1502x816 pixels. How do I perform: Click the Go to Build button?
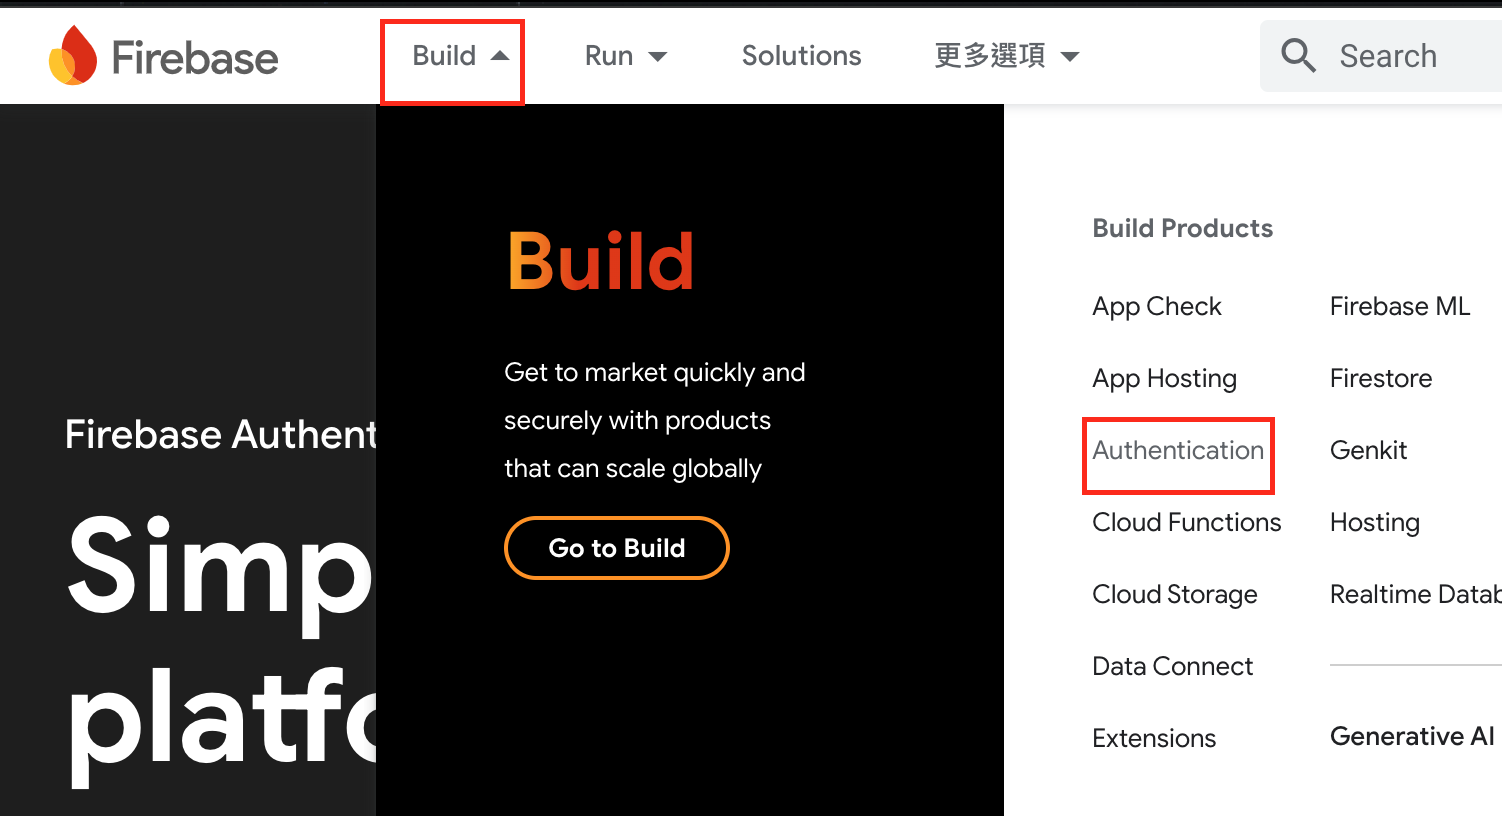pyautogui.click(x=617, y=548)
